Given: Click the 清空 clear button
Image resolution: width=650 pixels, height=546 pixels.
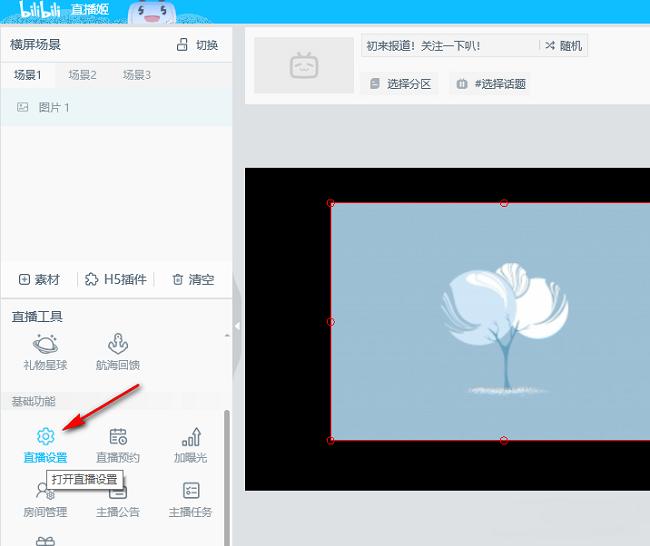Looking at the screenshot, I should (x=193, y=280).
